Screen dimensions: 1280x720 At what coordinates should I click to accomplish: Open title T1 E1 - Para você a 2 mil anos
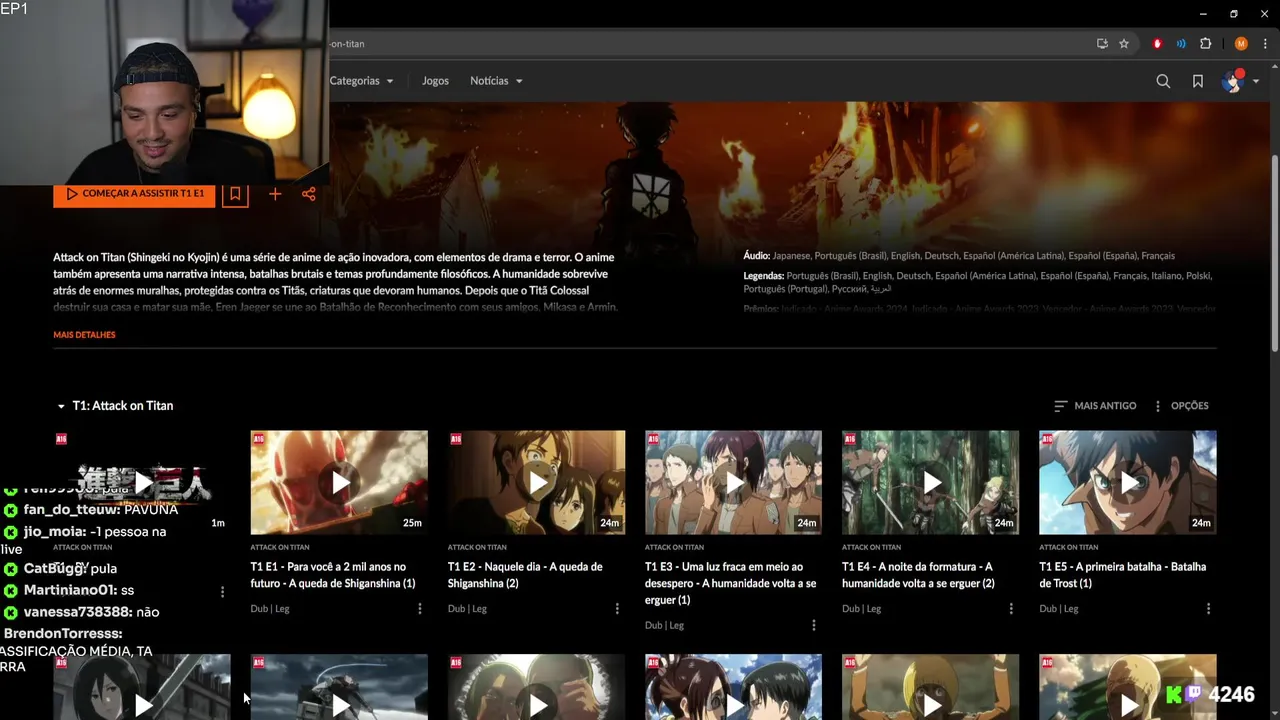pos(333,575)
